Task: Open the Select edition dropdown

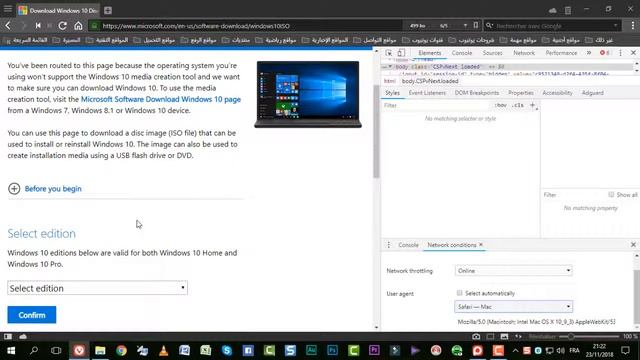Action: [x=98, y=288]
